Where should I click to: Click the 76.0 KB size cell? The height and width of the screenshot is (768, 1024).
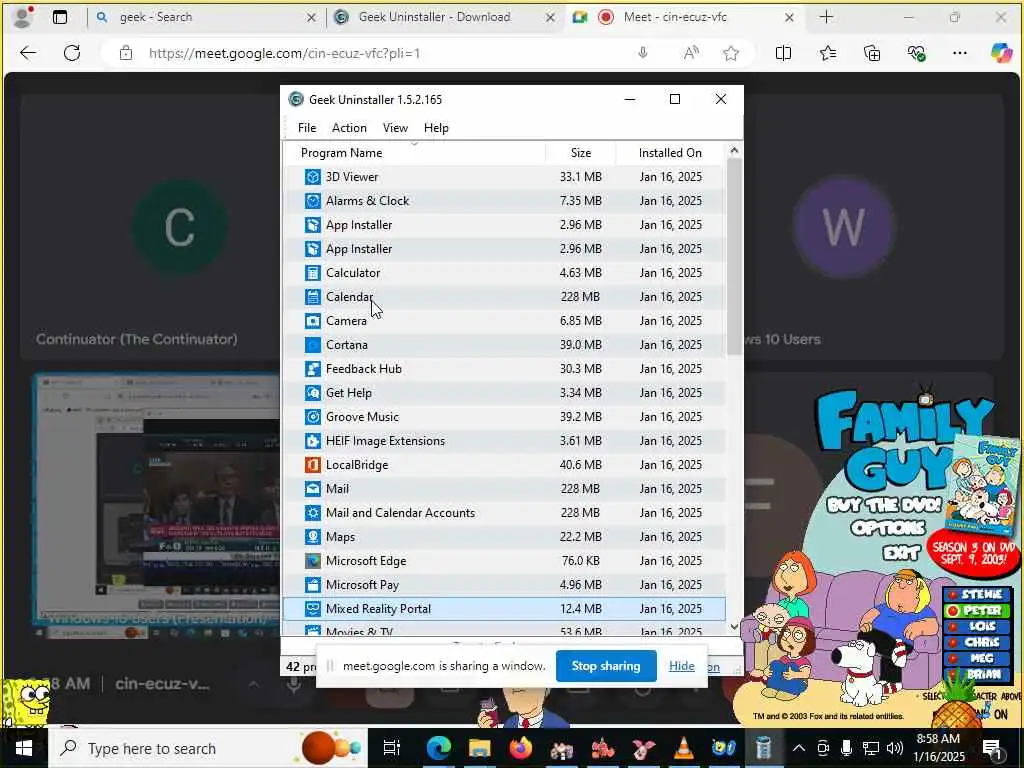click(581, 561)
